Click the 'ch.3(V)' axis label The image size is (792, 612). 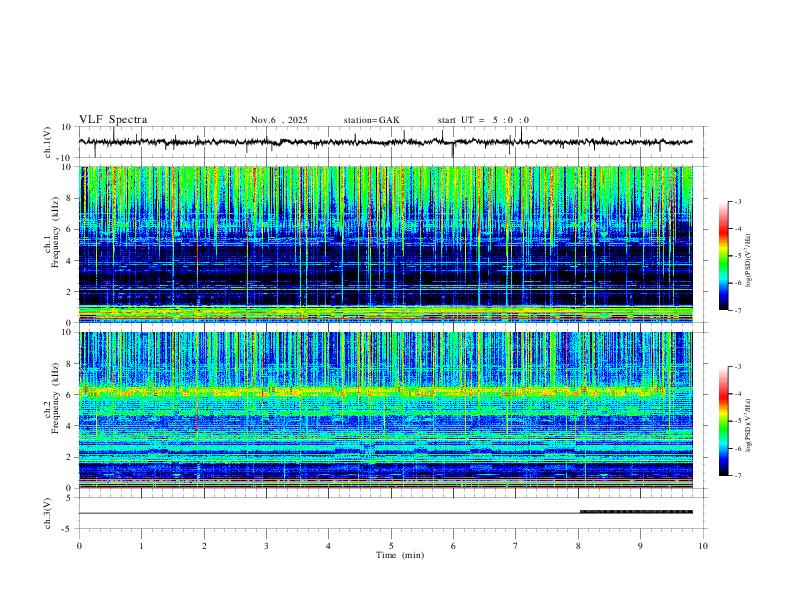[x=48, y=514]
